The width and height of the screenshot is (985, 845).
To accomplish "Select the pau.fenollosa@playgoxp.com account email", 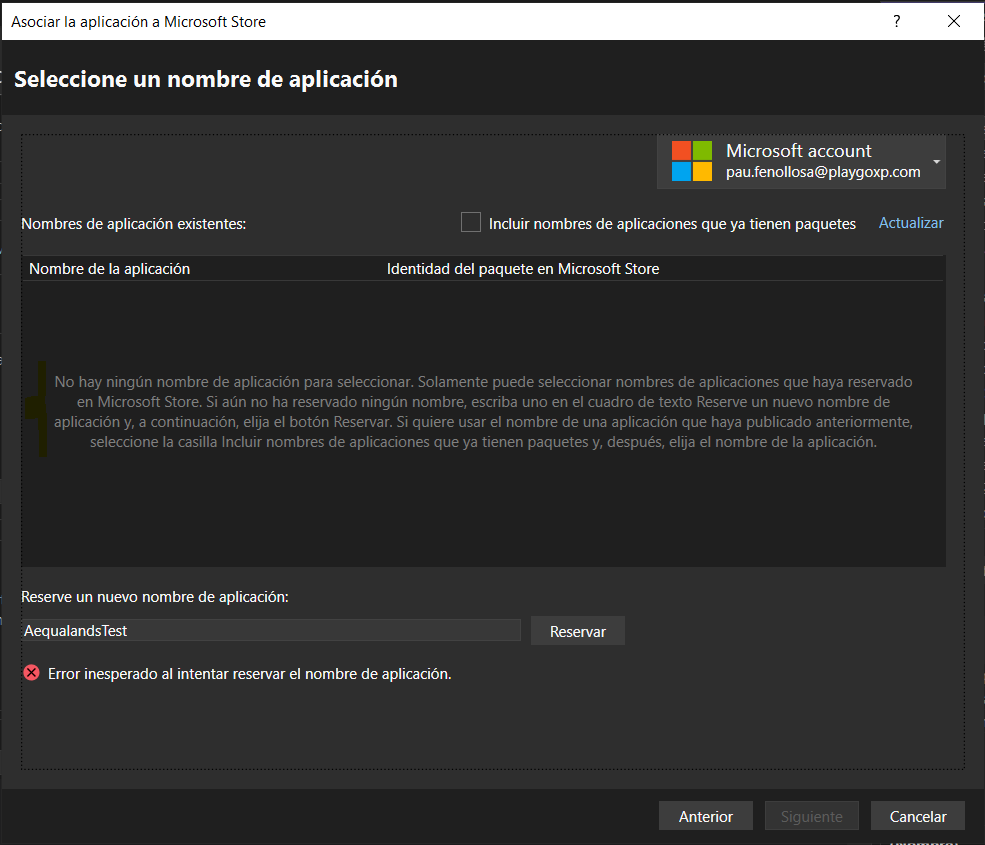I will (x=823, y=172).
